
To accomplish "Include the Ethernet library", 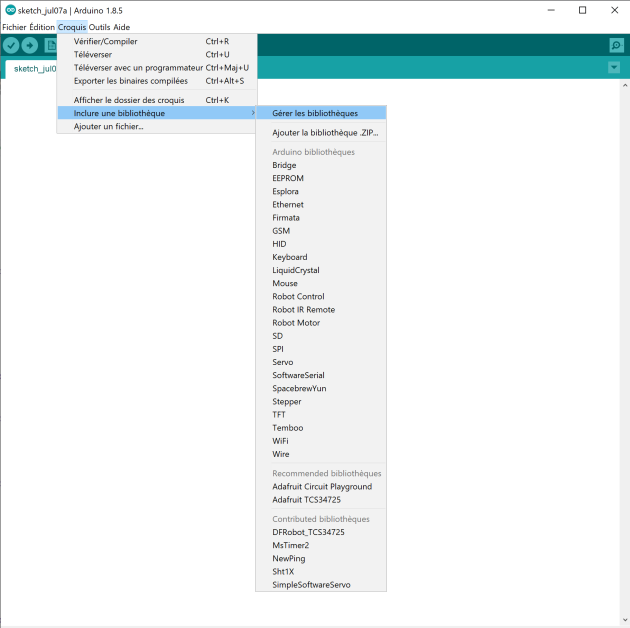I will click(x=321, y=205).
